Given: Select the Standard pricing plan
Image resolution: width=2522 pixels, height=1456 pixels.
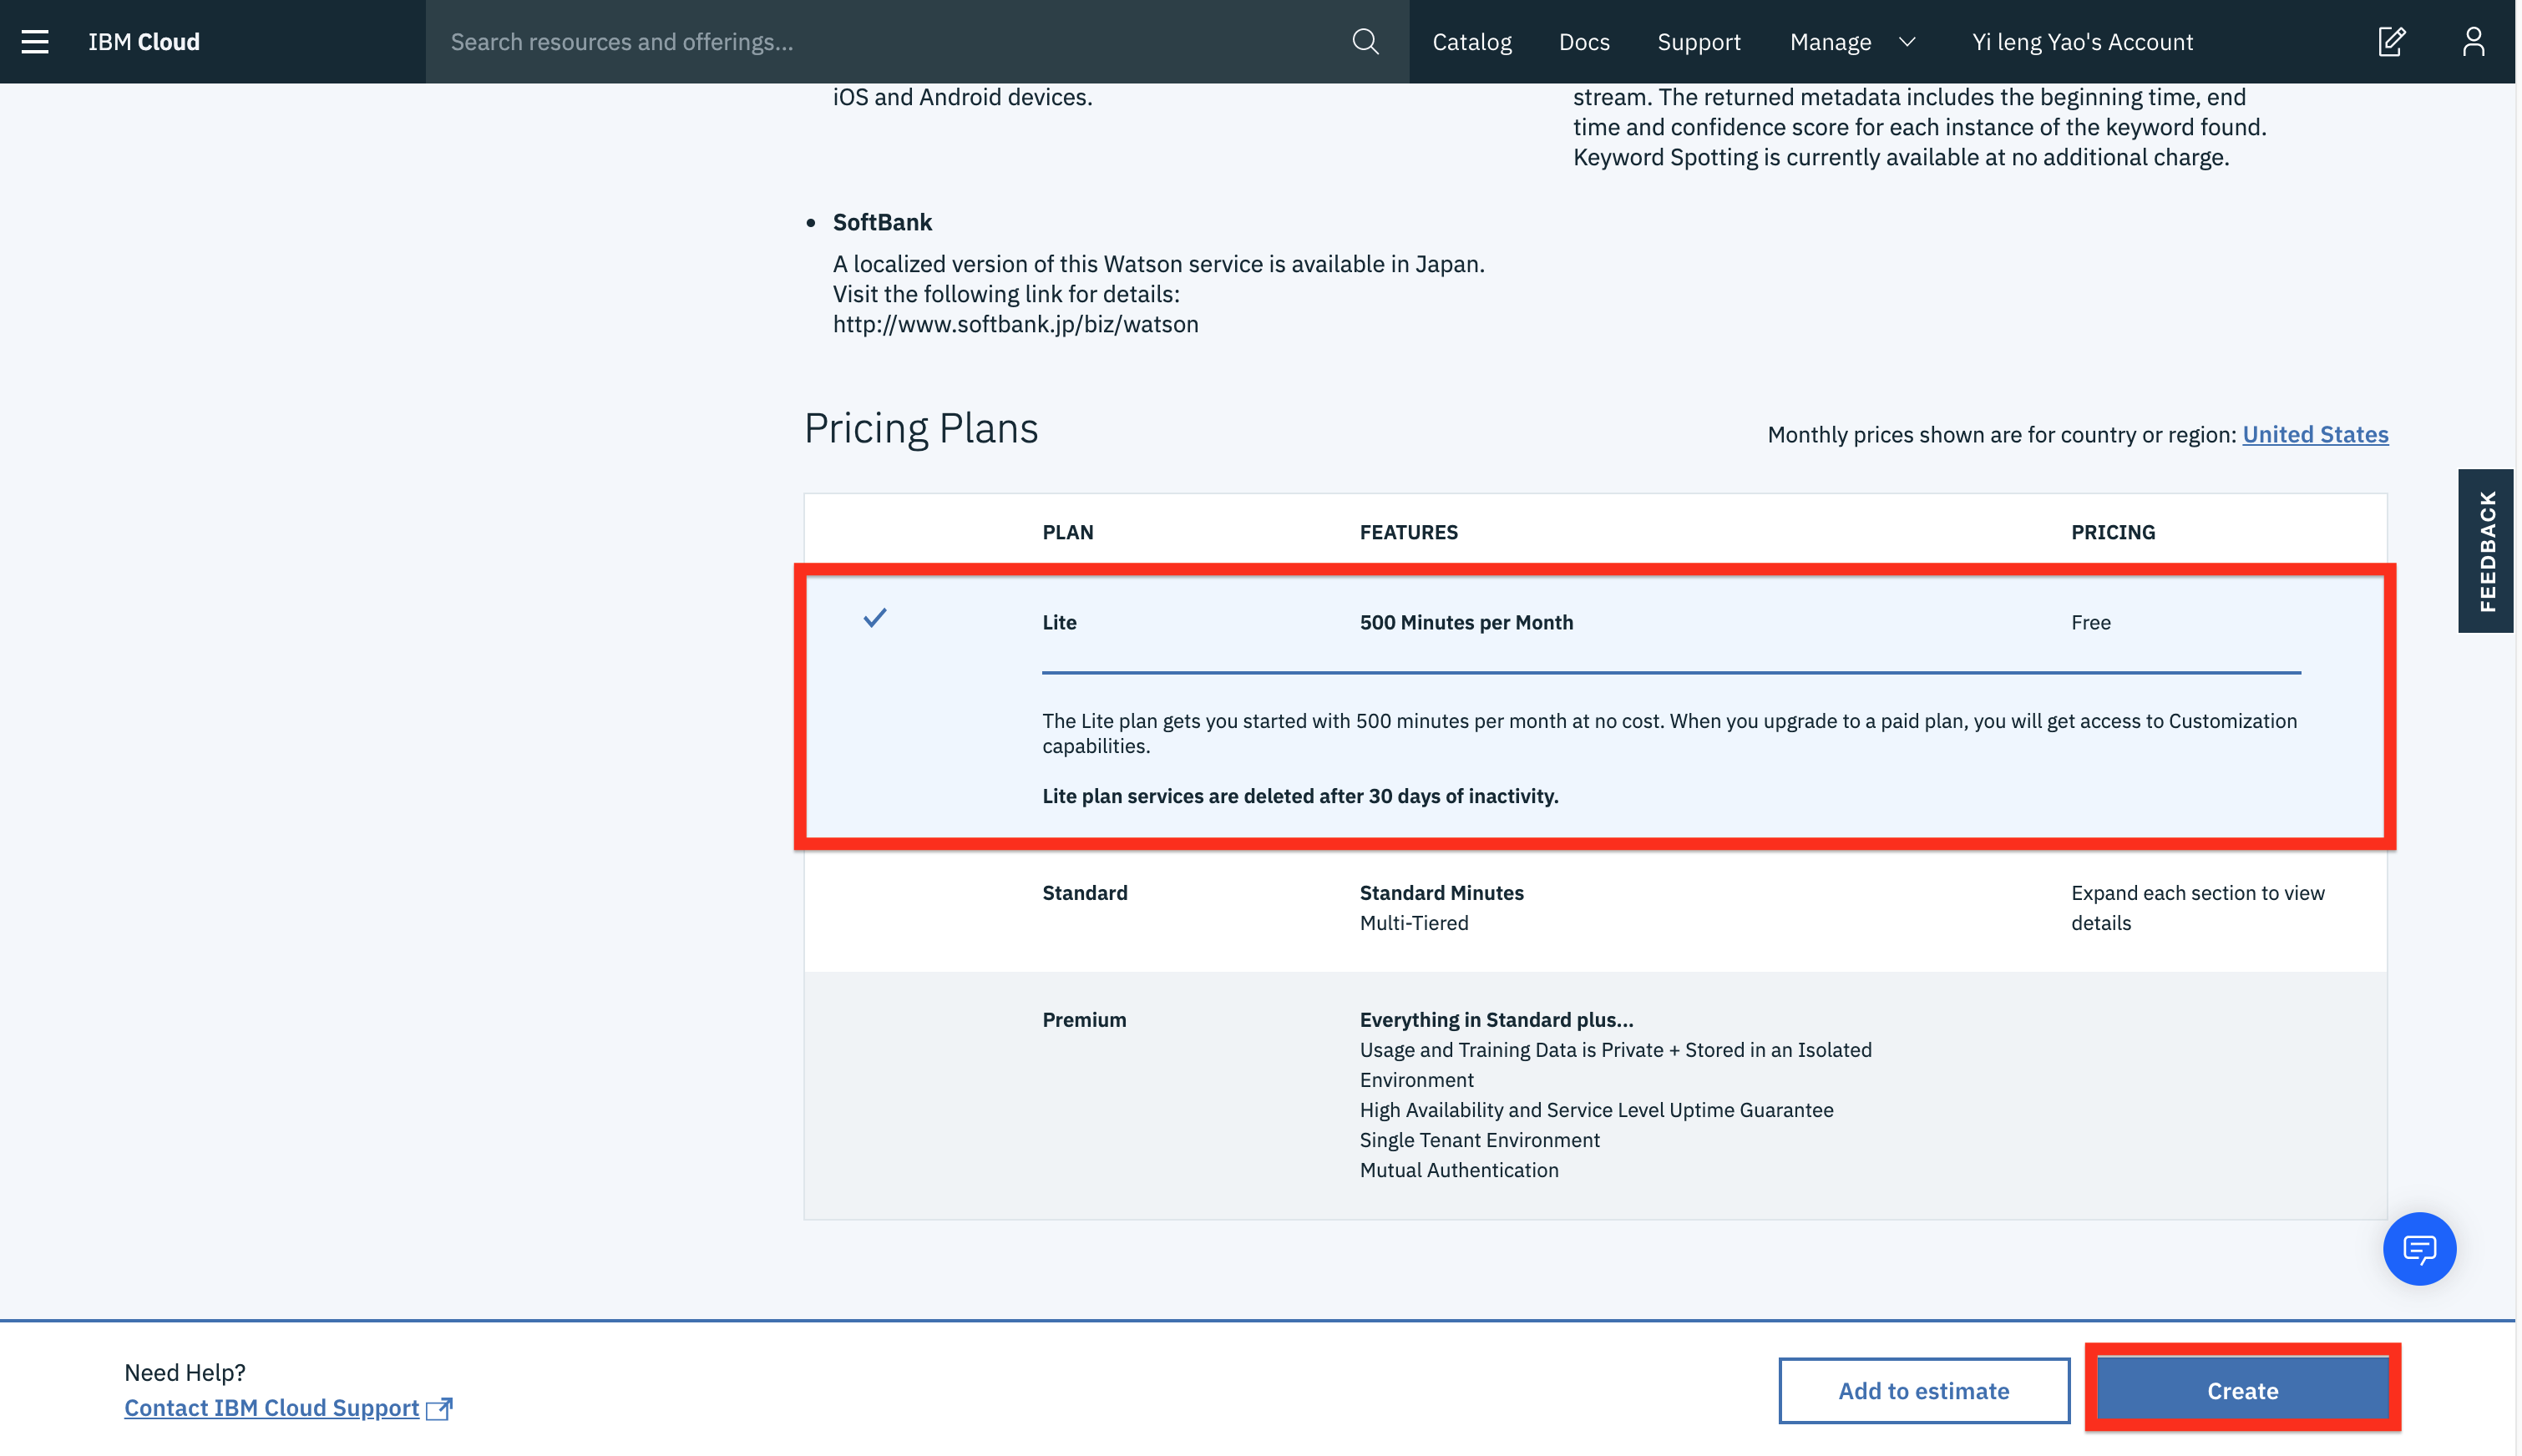Looking at the screenshot, I should click(1085, 893).
